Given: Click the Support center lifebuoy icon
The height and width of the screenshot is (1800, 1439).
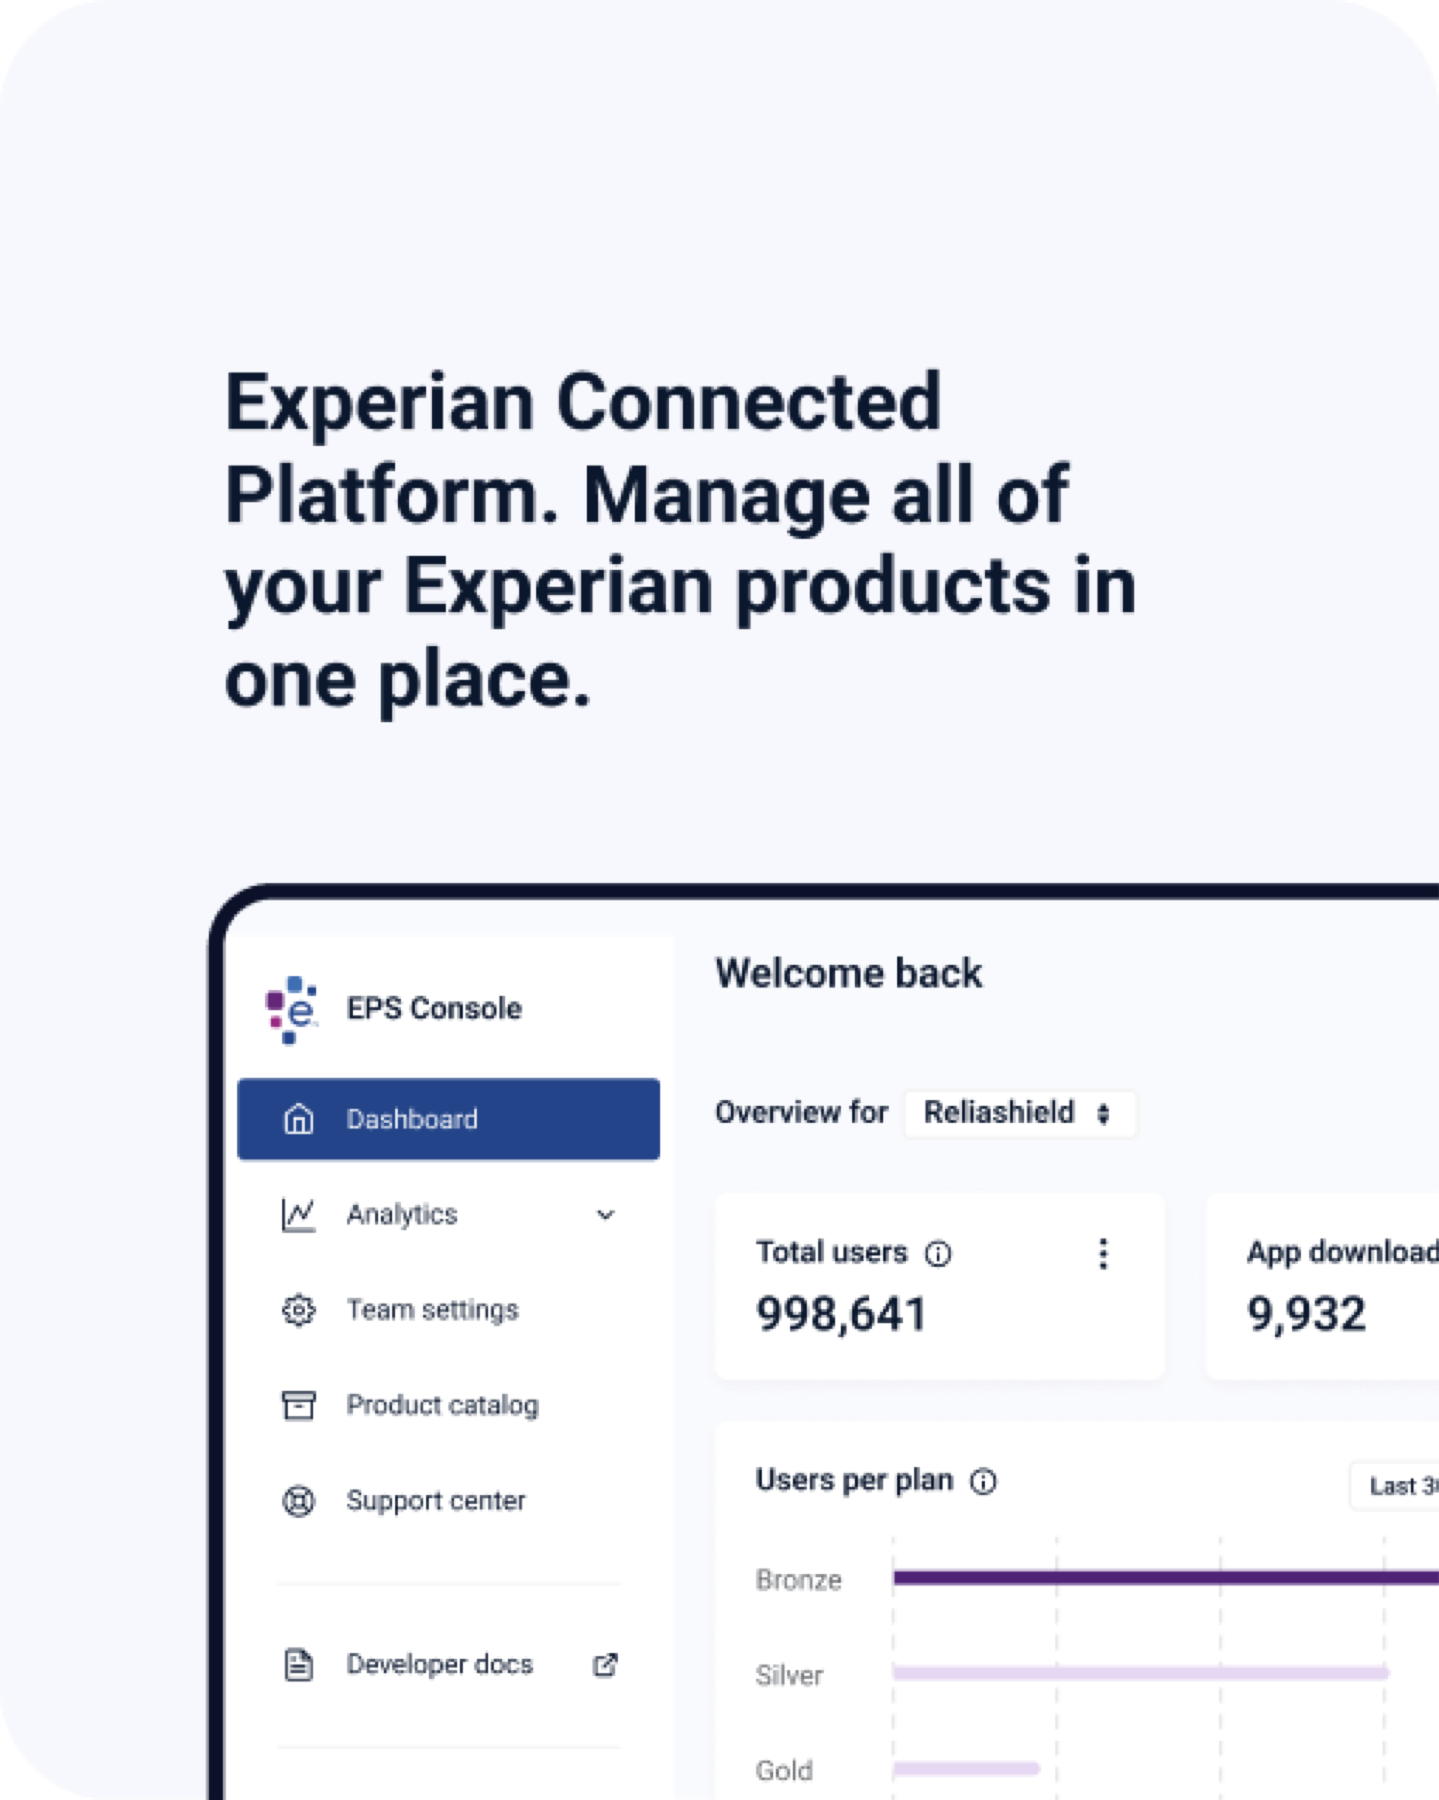Looking at the screenshot, I should point(298,1501).
